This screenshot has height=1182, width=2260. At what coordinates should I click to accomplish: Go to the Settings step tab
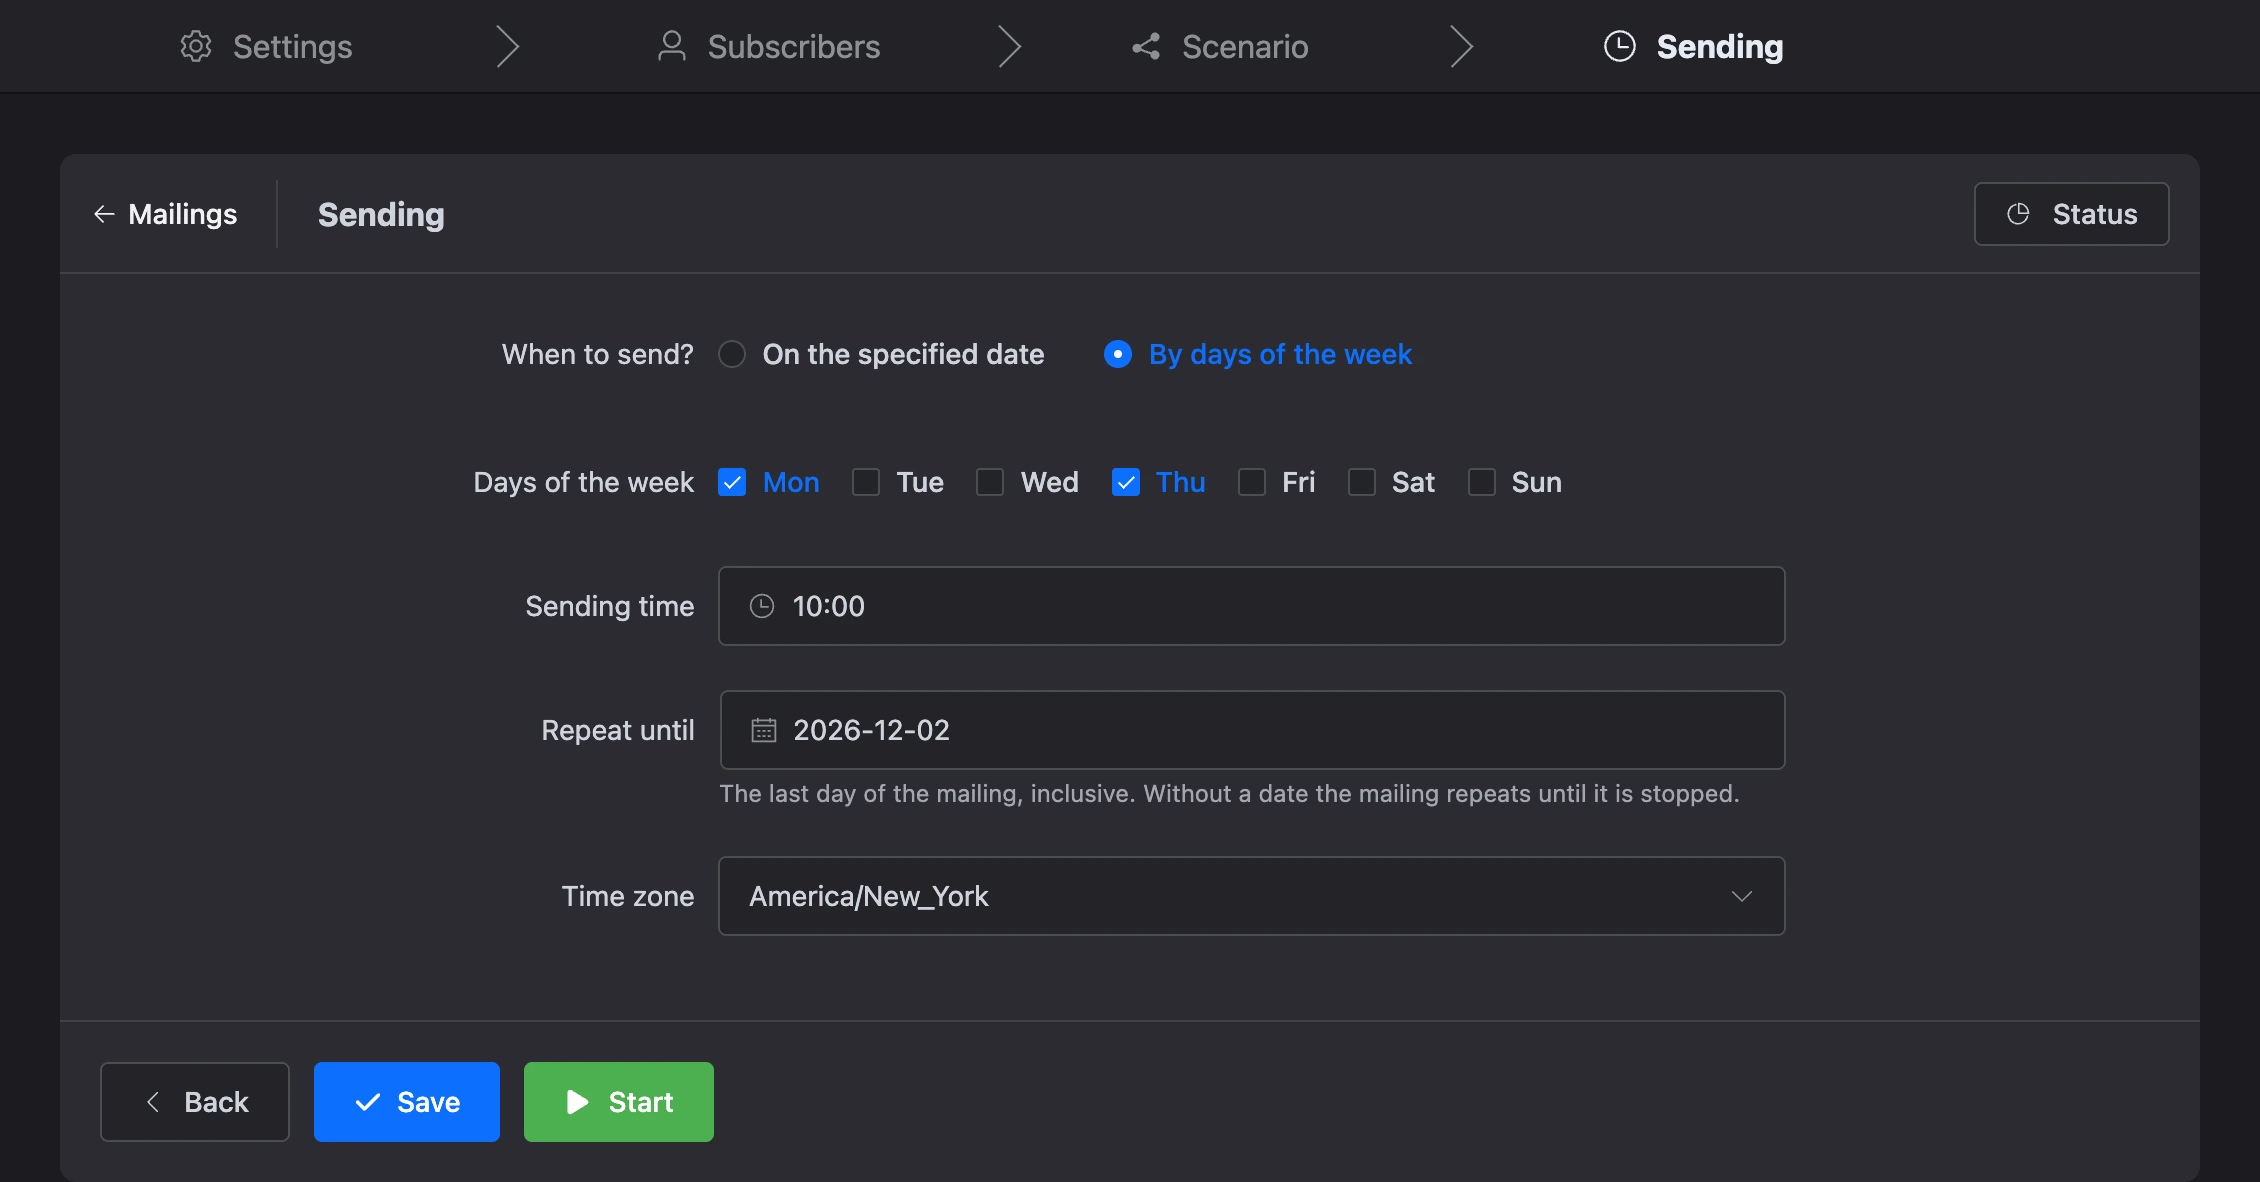point(266,46)
